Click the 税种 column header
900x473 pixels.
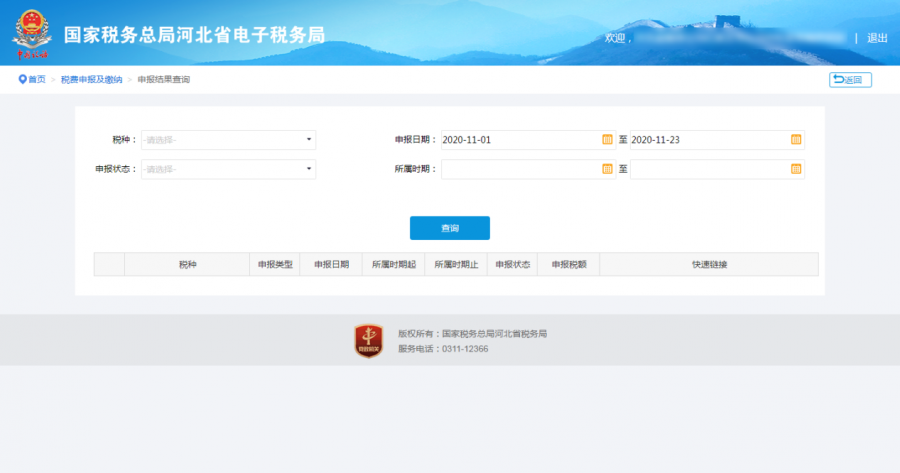click(x=187, y=265)
